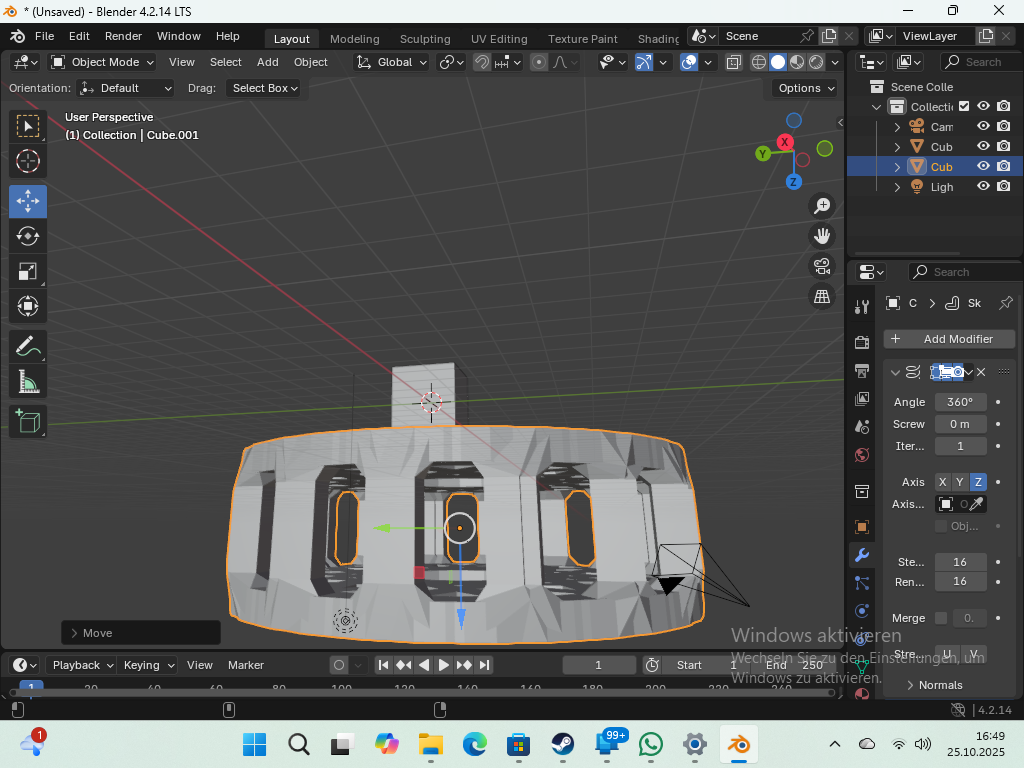1024x768 pixels.
Task: Select the Scale tool
Action: tap(28, 271)
